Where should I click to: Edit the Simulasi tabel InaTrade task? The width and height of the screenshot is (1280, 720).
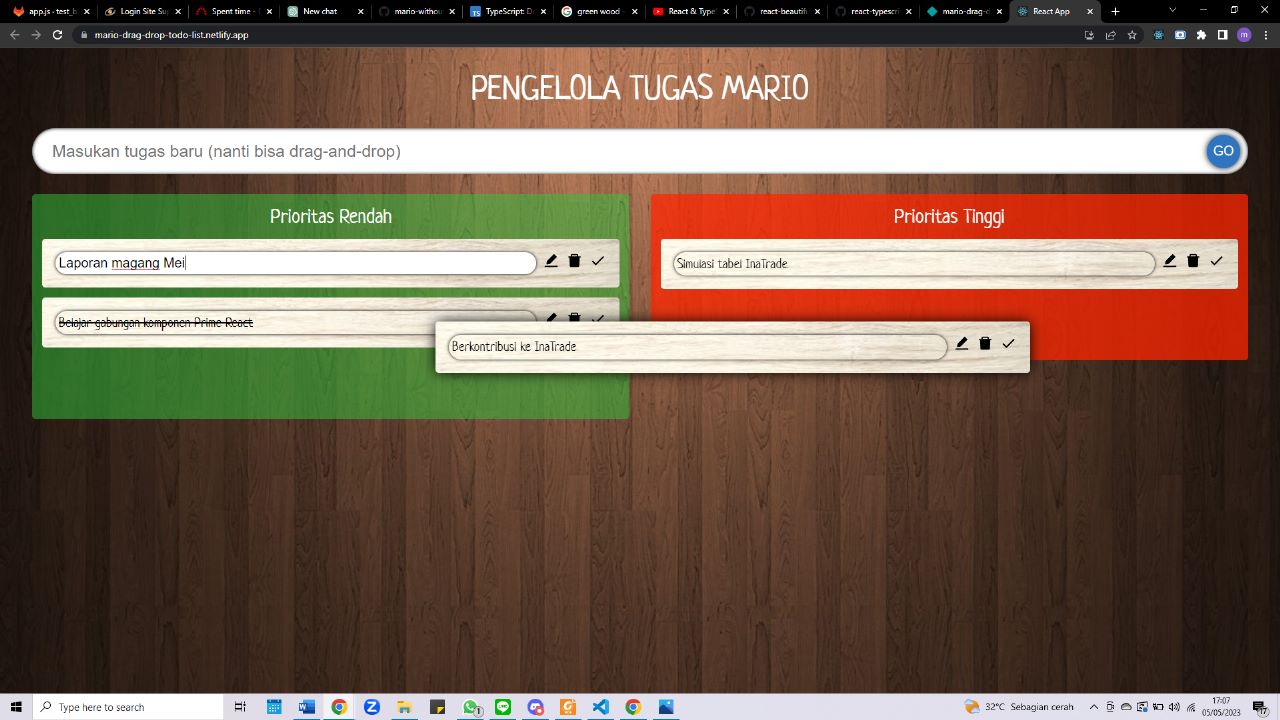click(x=1170, y=261)
